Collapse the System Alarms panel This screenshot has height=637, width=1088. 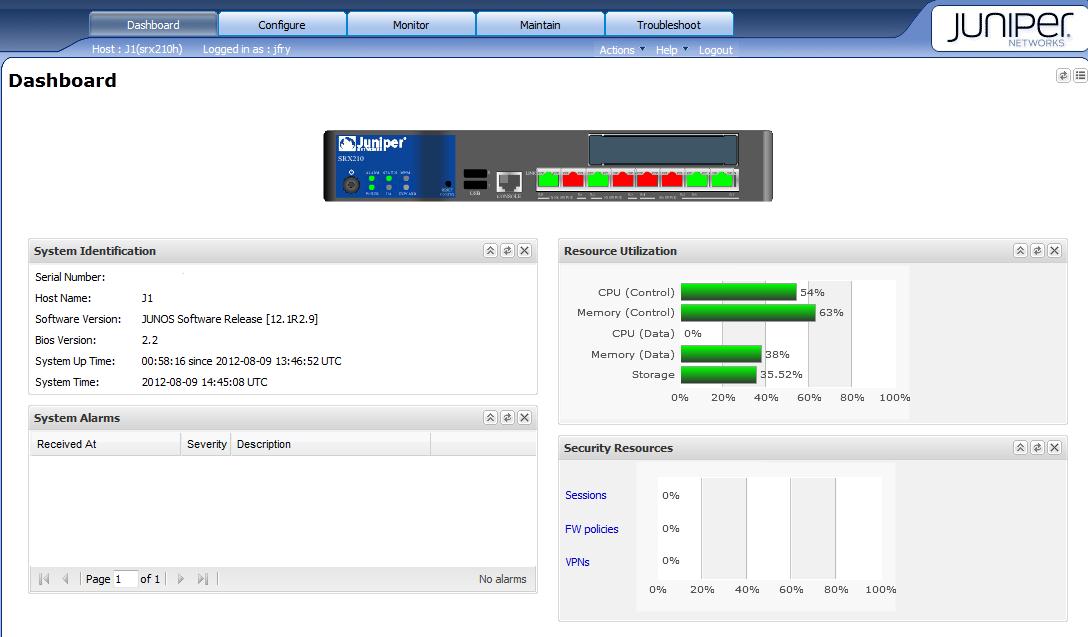[x=490, y=417]
